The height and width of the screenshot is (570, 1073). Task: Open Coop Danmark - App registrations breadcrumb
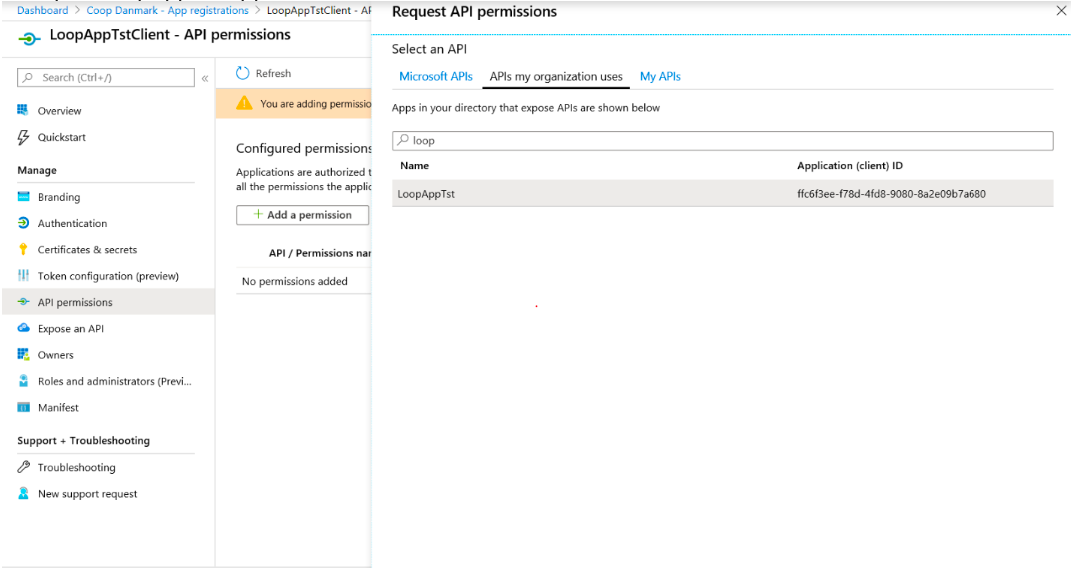tap(167, 10)
